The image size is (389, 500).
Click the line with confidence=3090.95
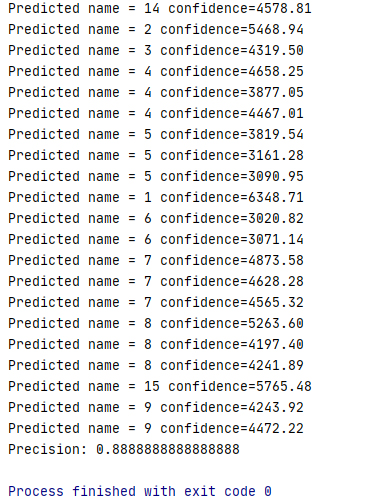pos(156,176)
